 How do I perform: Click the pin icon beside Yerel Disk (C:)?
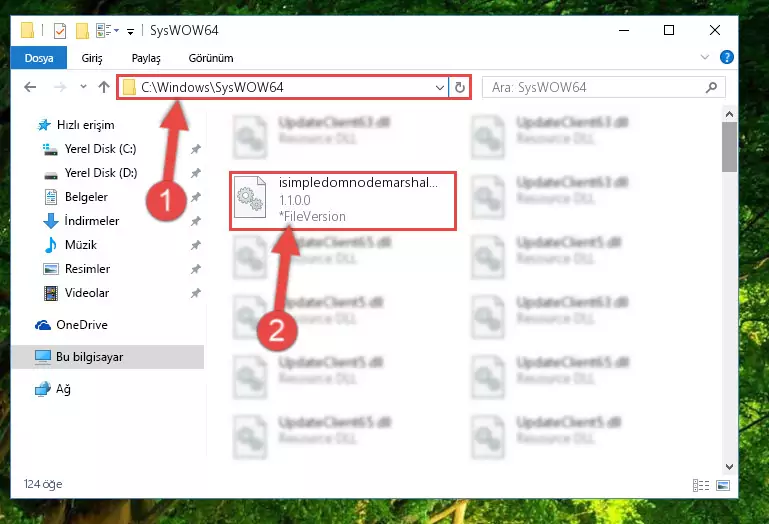[196, 149]
